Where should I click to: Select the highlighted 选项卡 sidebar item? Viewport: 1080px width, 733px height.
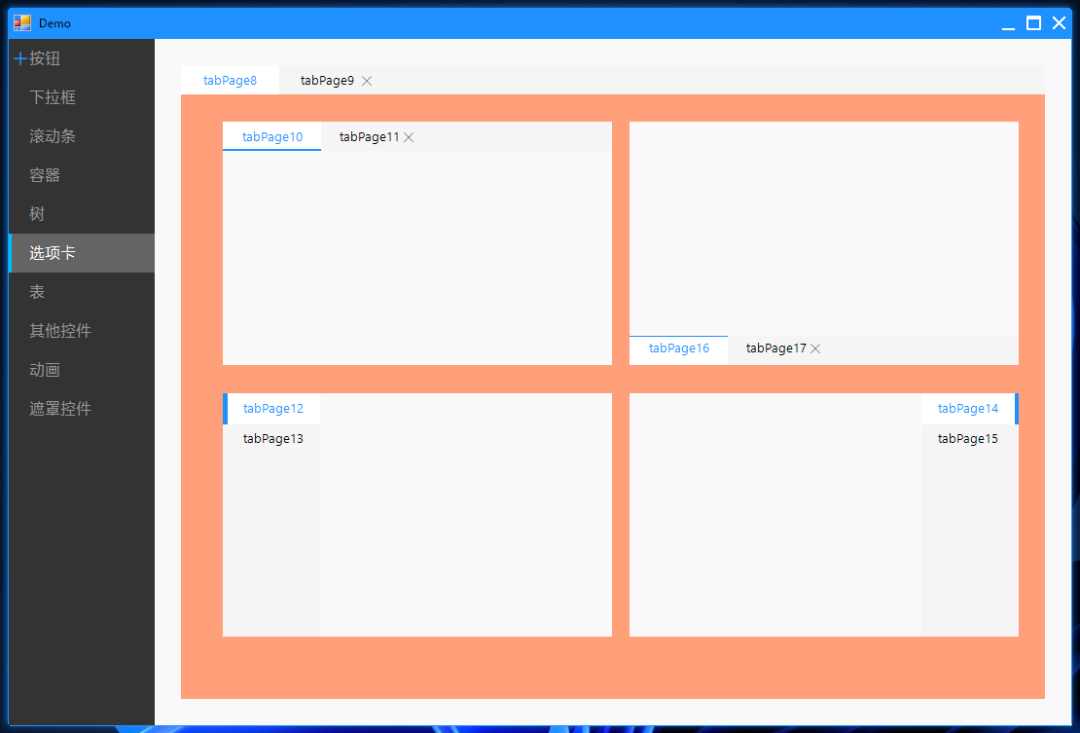[x=81, y=253]
